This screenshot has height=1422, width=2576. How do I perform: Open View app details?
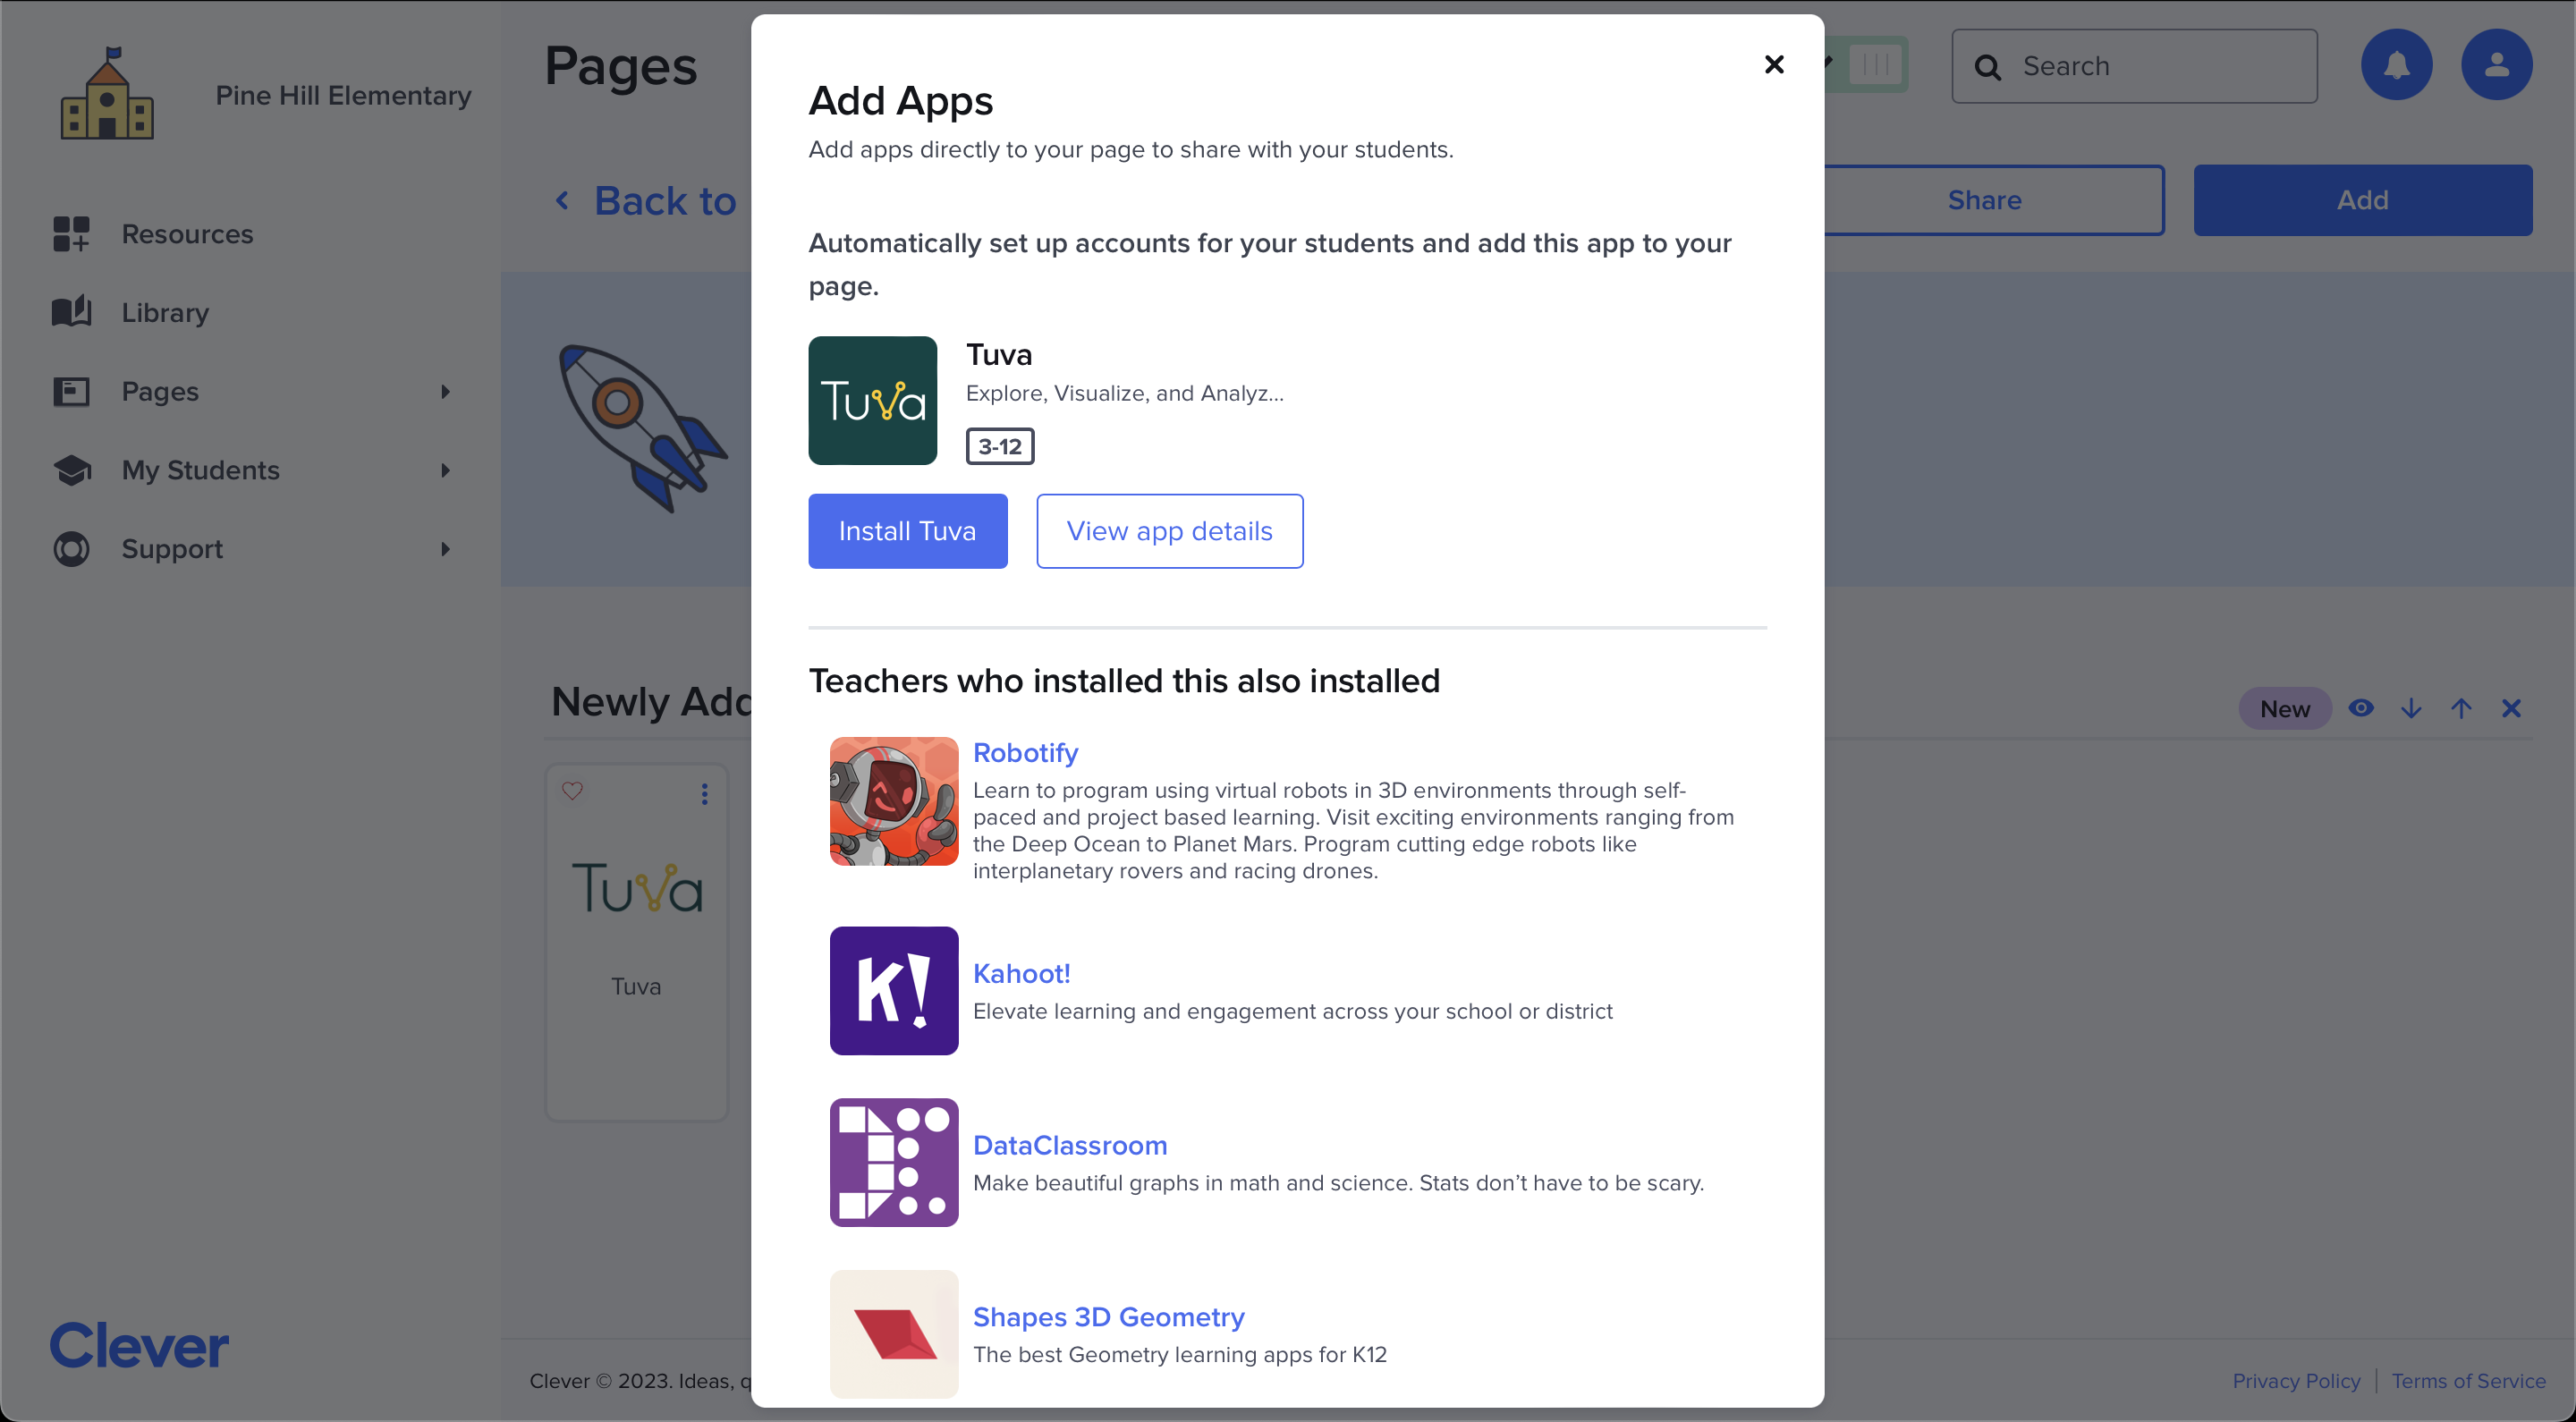tap(1169, 531)
